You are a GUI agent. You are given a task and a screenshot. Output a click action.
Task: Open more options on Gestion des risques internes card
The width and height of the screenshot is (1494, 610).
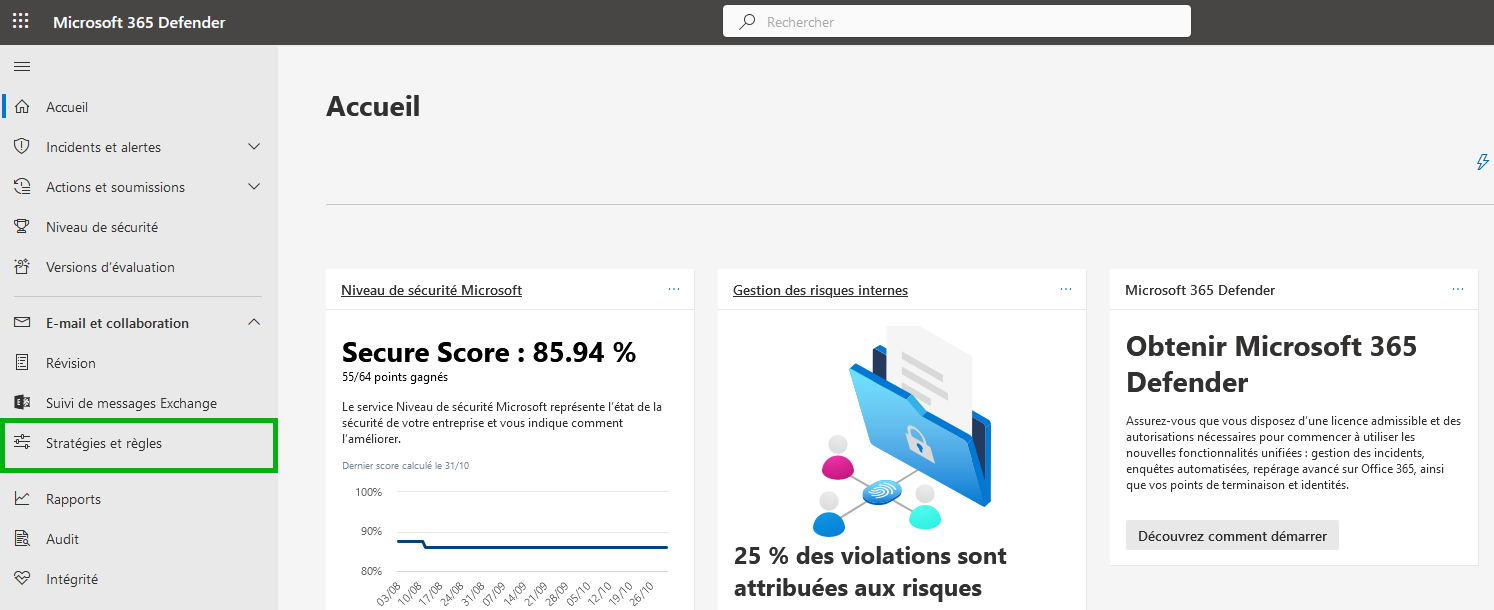coord(1066,289)
